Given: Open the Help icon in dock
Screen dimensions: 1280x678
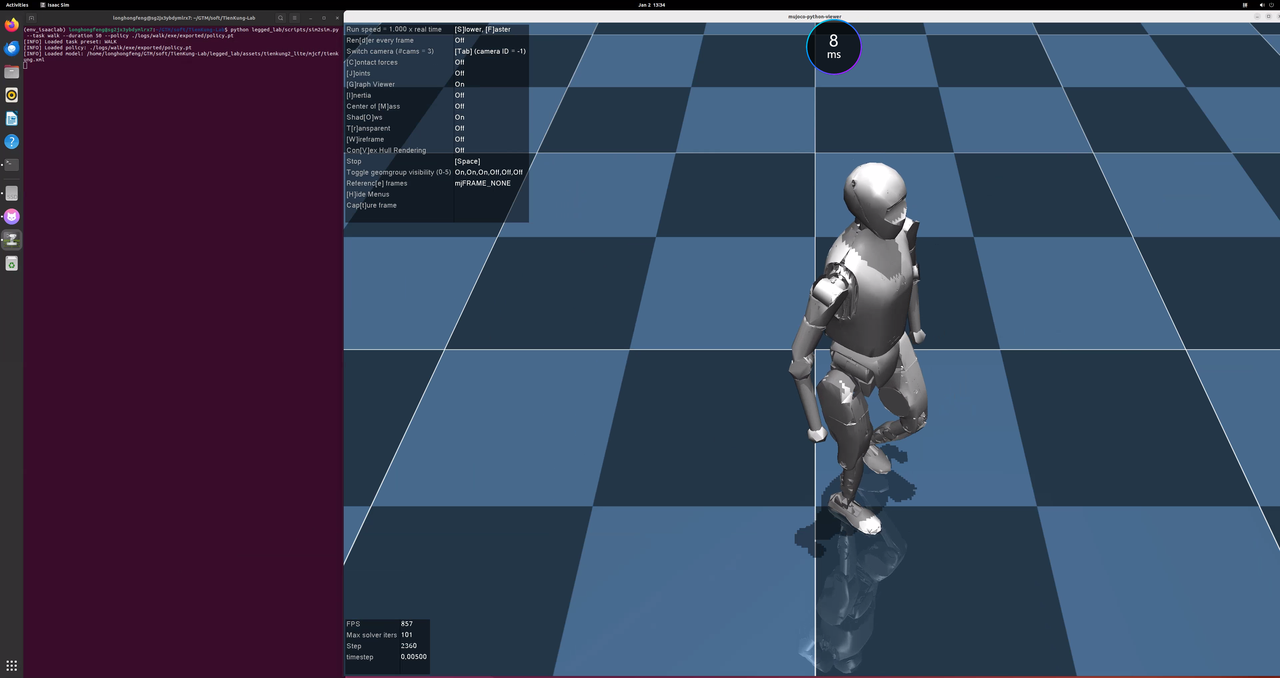Looking at the screenshot, I should pos(12,142).
